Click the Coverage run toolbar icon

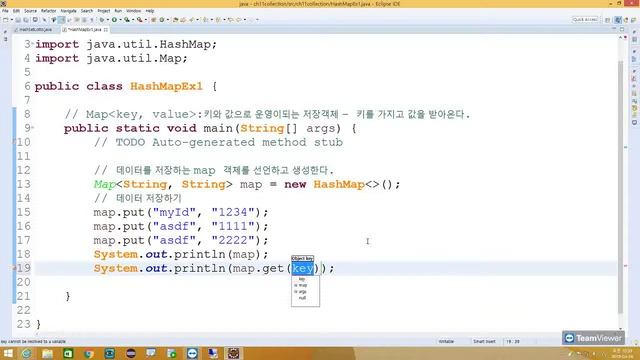pos(127,20)
